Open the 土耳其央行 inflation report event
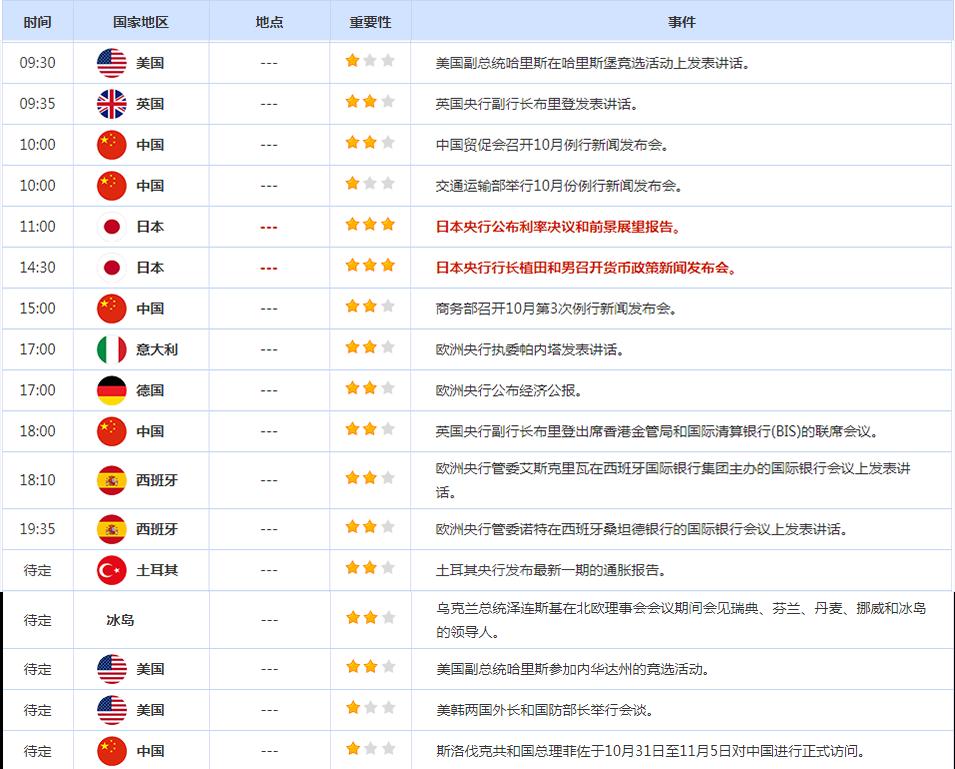The image size is (955, 769). click(x=551, y=571)
